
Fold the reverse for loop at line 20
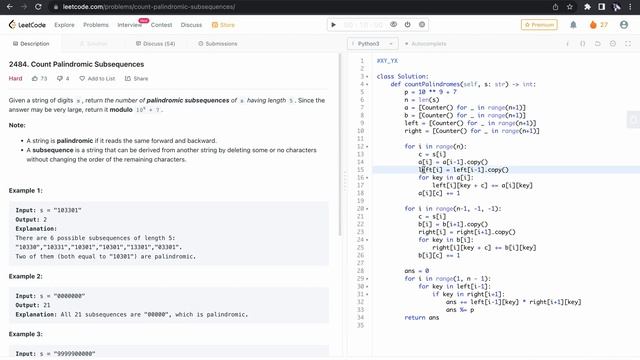click(x=367, y=209)
